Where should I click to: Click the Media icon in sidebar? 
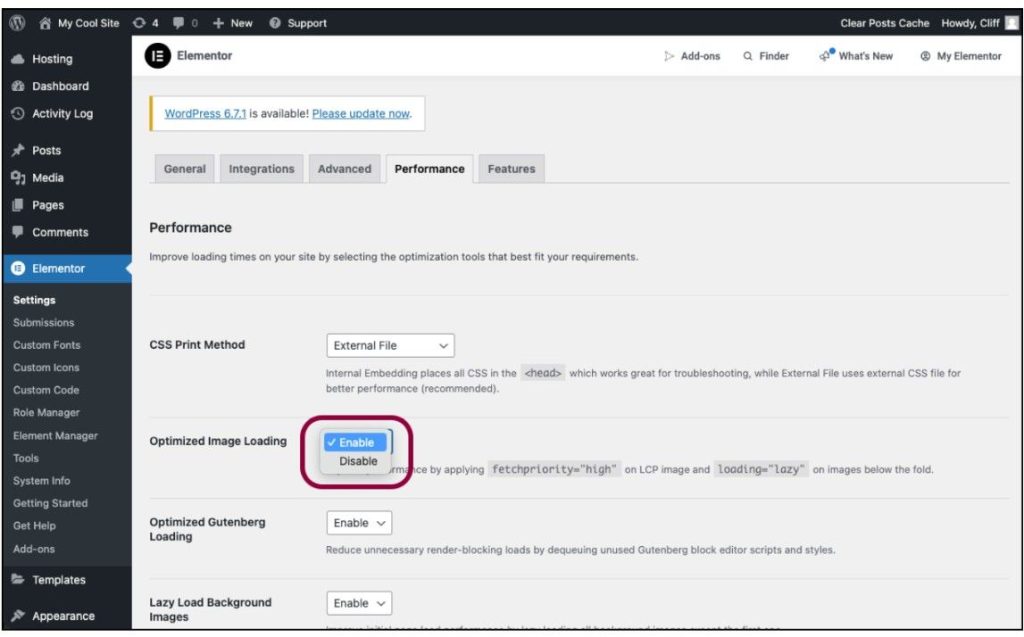pyautogui.click(x=18, y=178)
